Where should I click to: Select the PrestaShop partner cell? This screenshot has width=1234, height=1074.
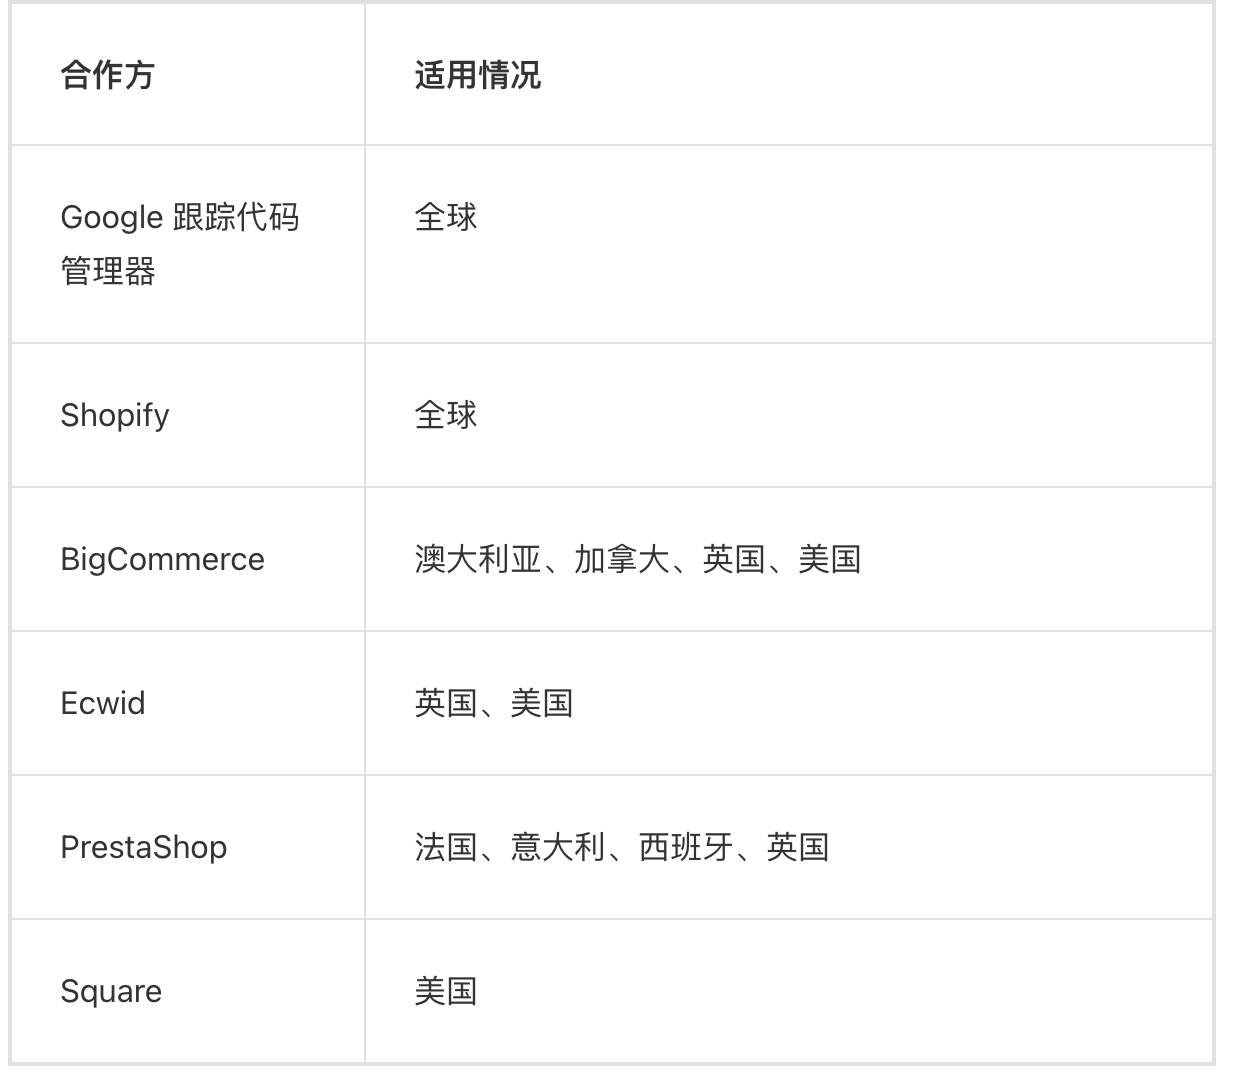[144, 847]
